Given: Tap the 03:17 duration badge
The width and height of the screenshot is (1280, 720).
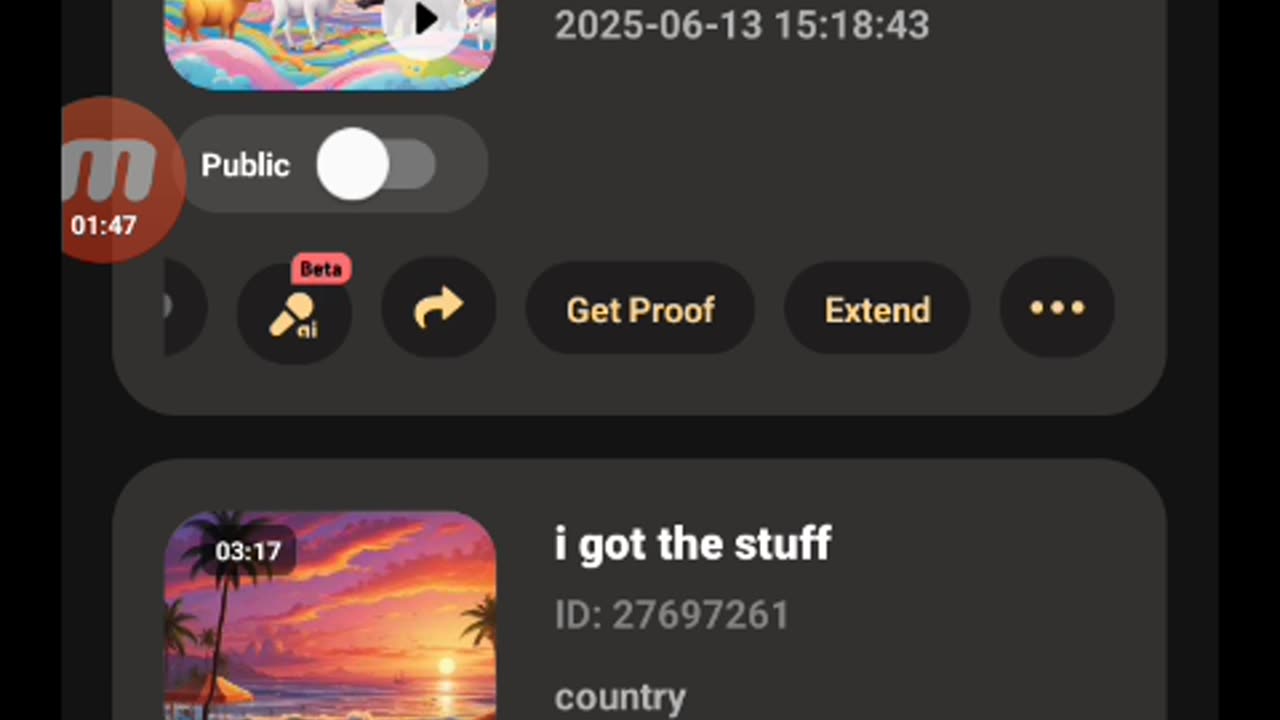Looking at the screenshot, I should click(x=249, y=551).
